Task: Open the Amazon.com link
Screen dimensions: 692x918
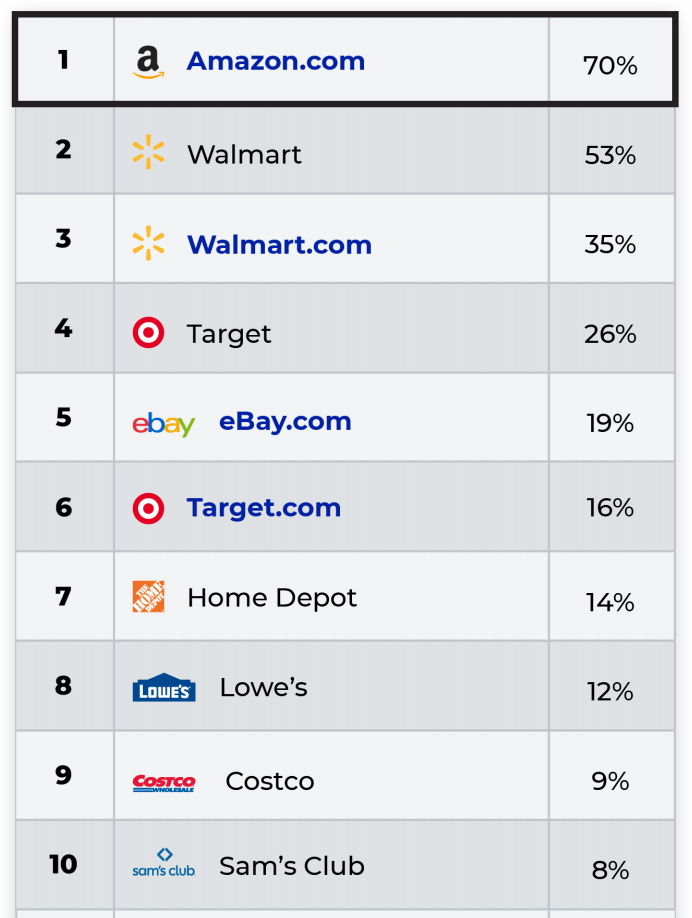Action: (x=275, y=61)
